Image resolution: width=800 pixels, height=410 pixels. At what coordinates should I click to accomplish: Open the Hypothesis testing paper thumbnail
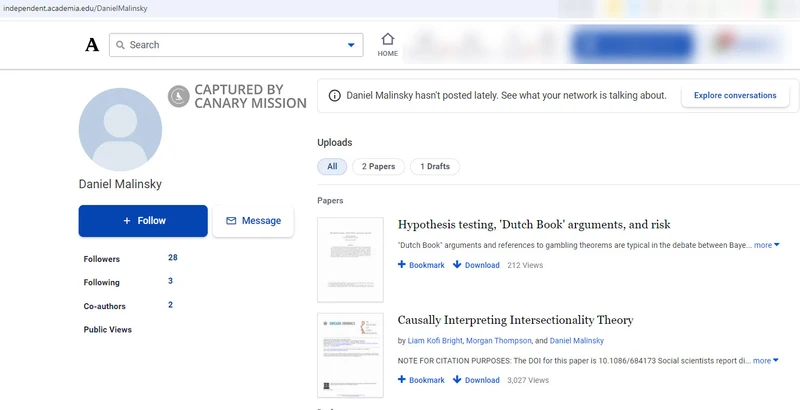tap(350, 259)
